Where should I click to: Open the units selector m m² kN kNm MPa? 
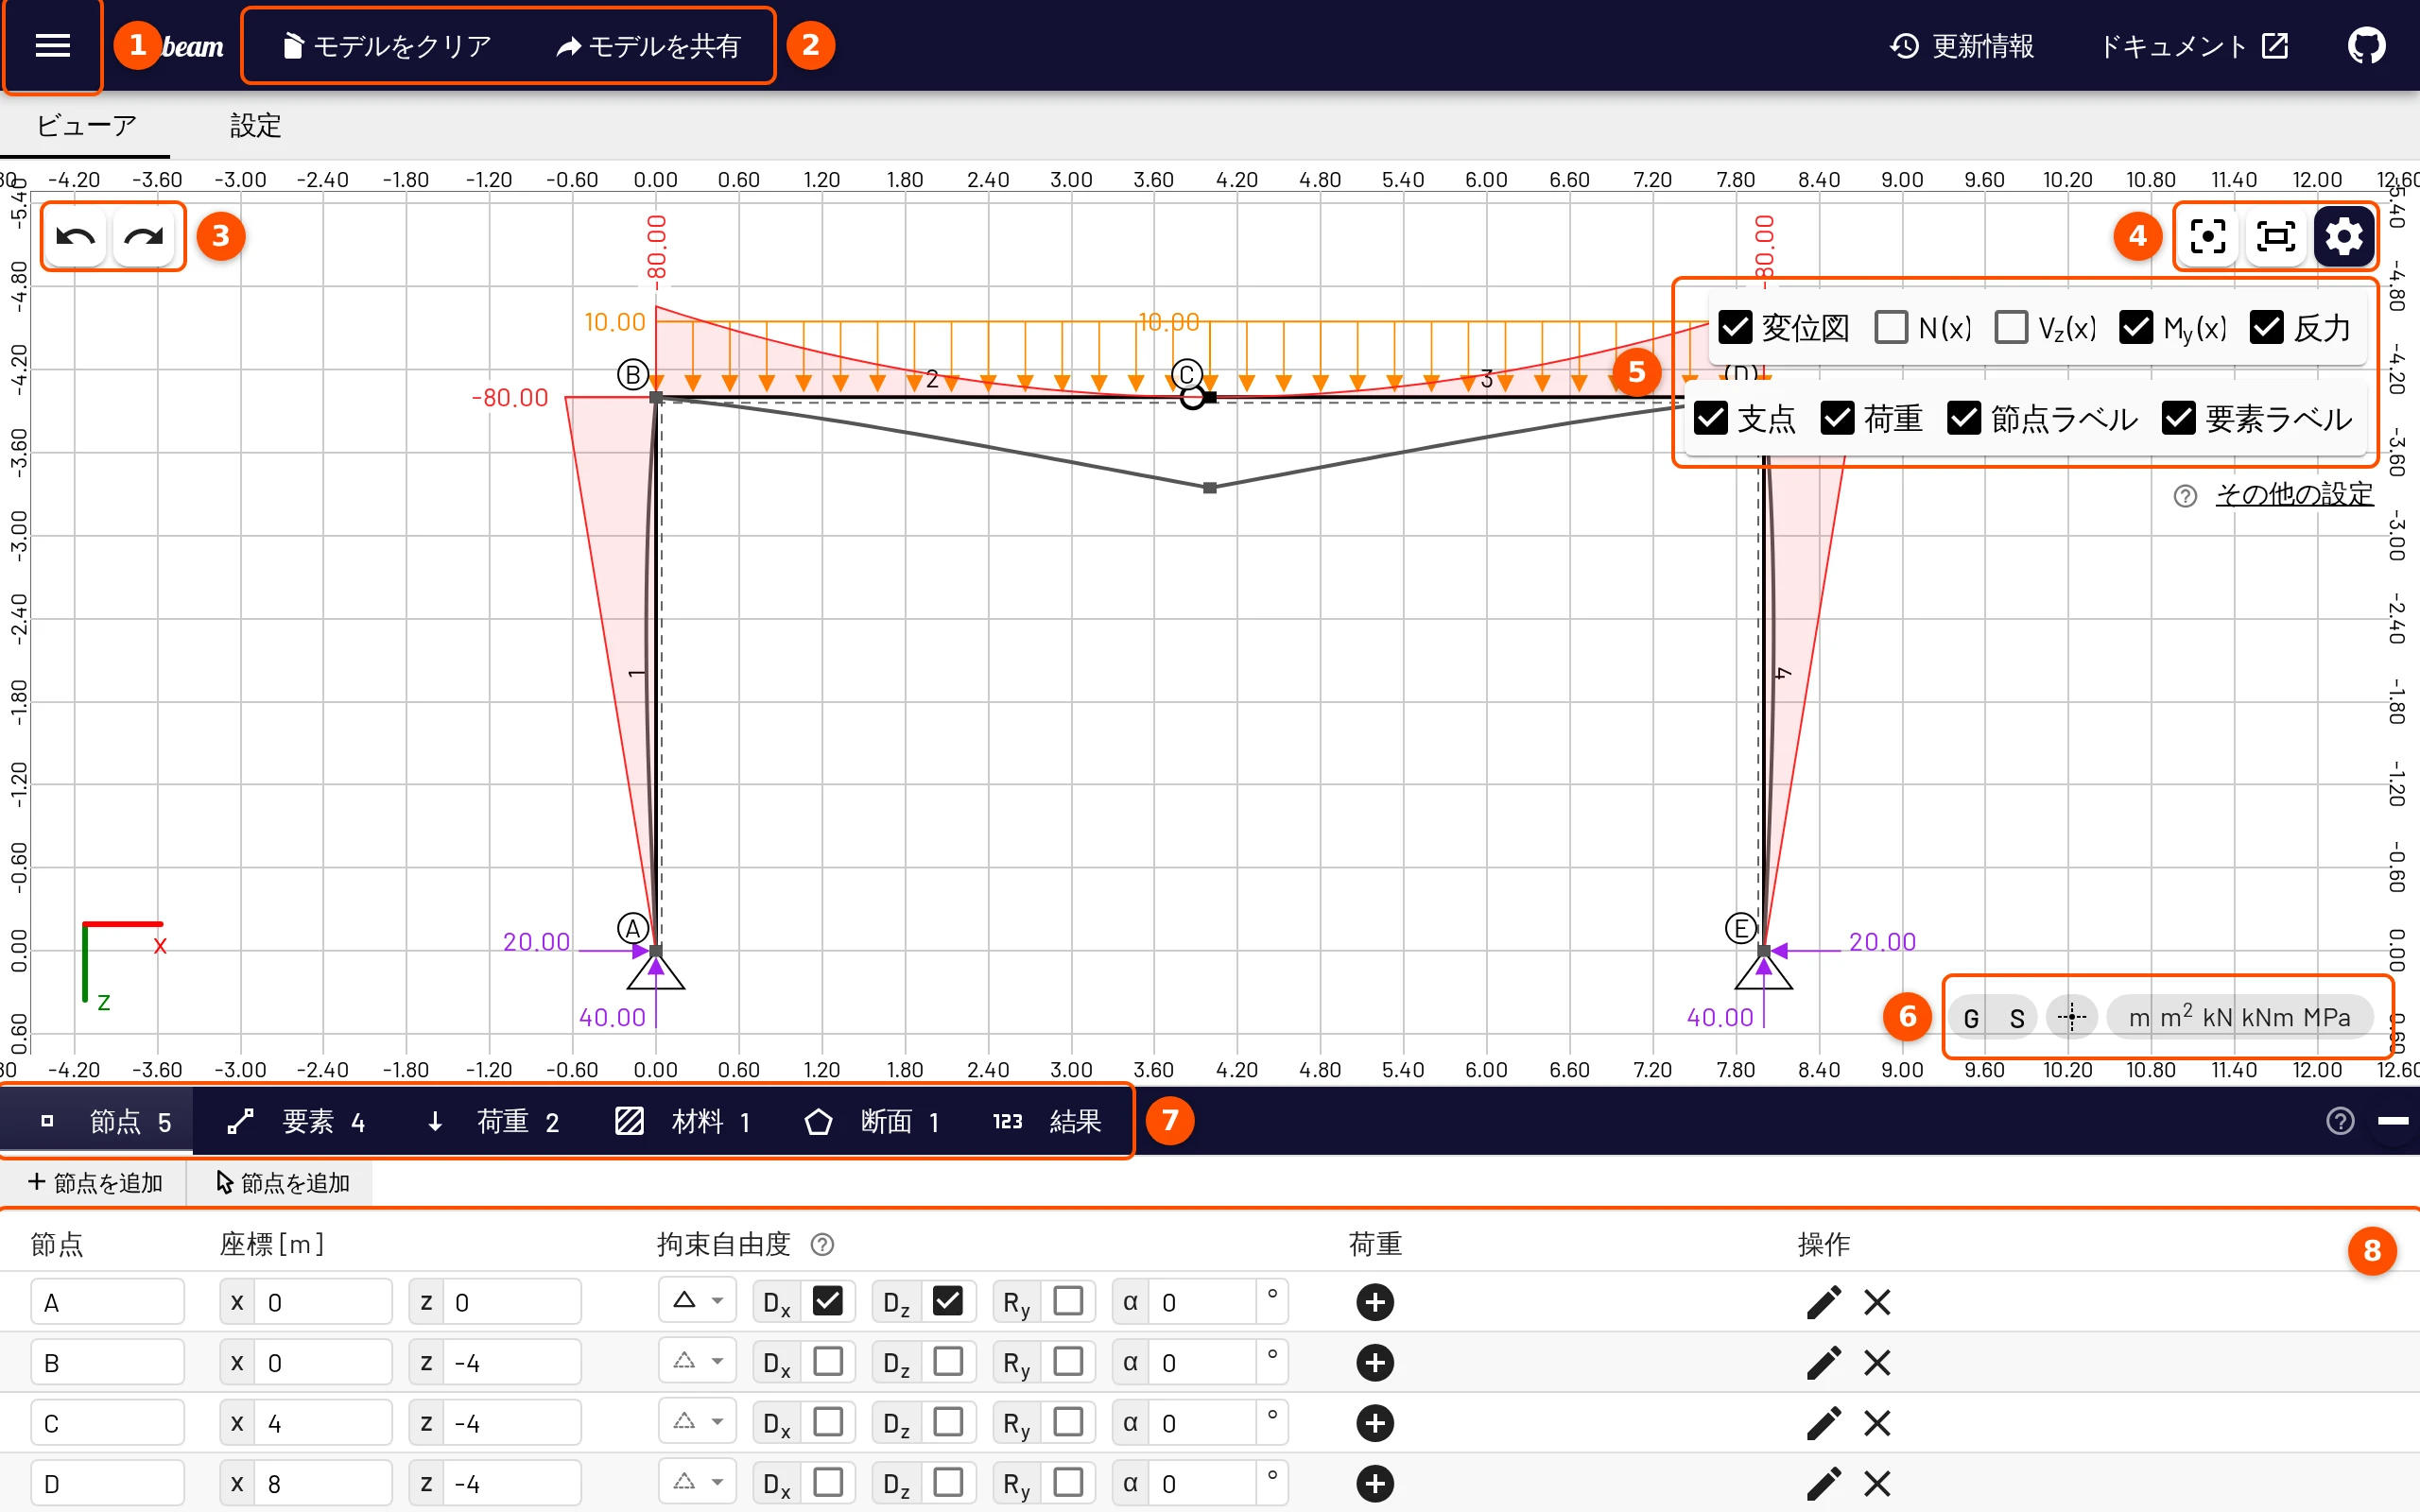(2239, 1017)
